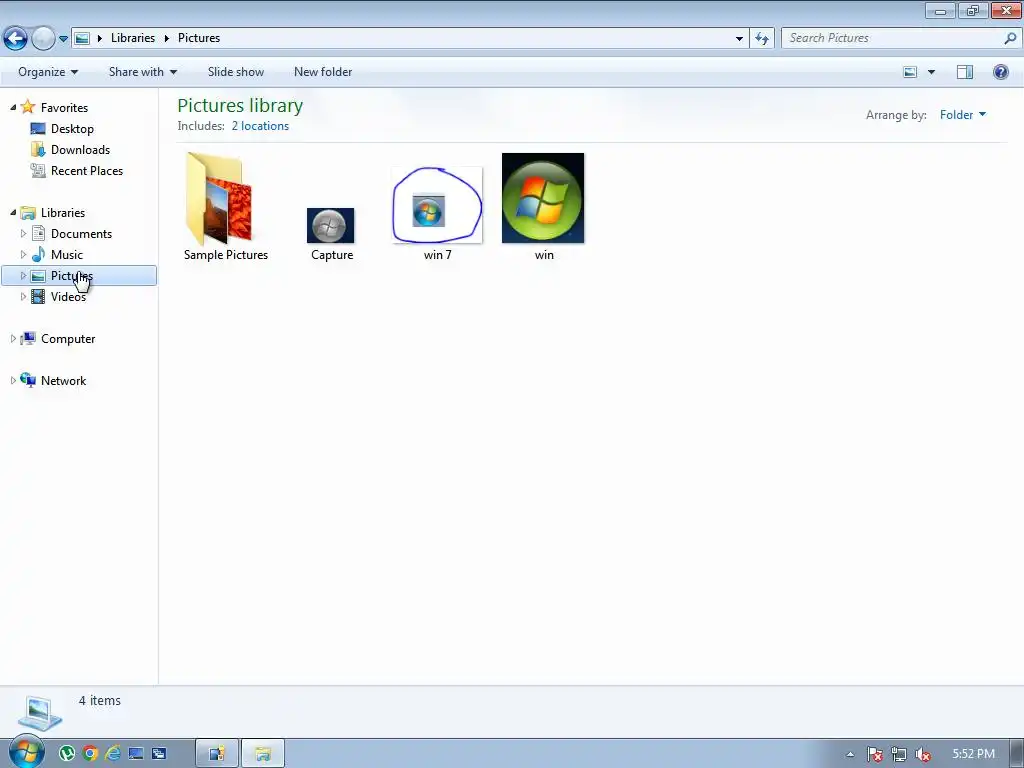Select the Music library
This screenshot has width=1024, height=768.
(x=67, y=255)
